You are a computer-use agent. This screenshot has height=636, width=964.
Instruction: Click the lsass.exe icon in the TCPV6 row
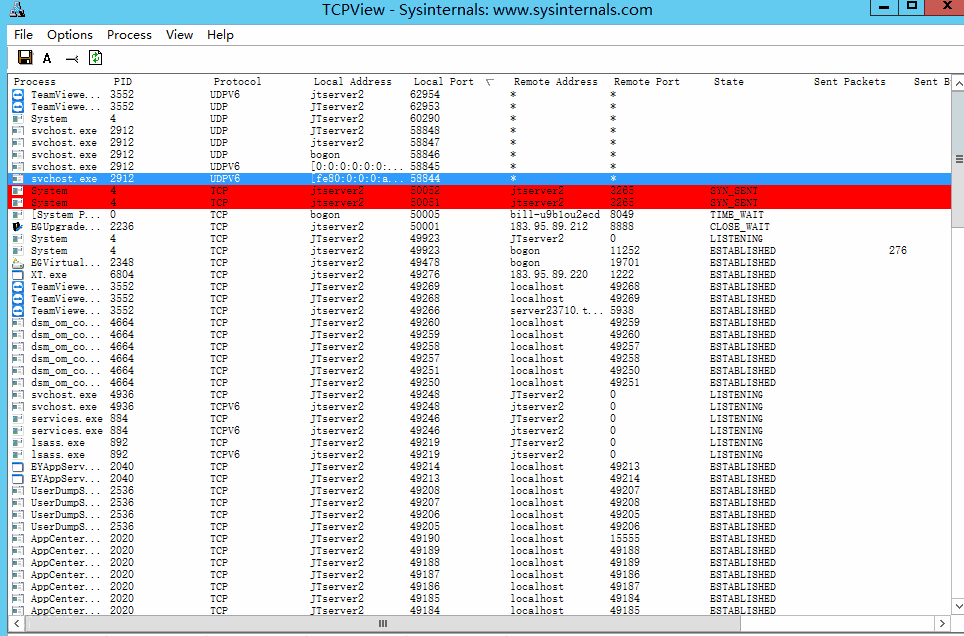tap(18, 455)
